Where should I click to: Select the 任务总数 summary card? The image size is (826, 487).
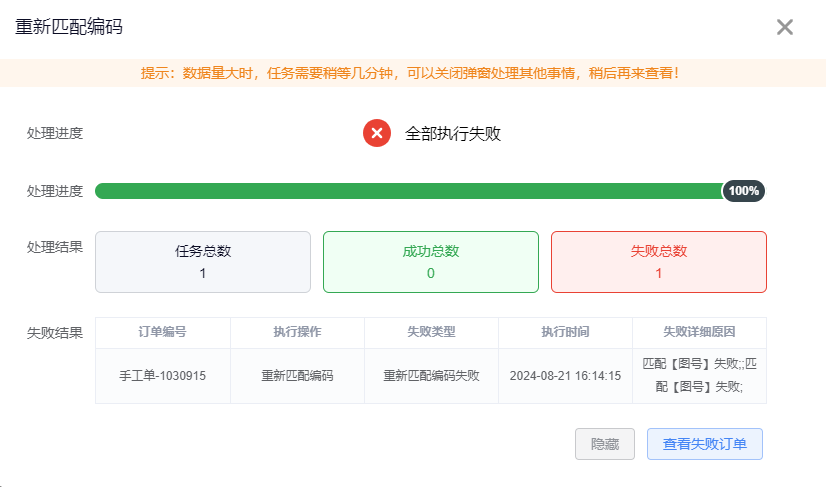coord(203,262)
